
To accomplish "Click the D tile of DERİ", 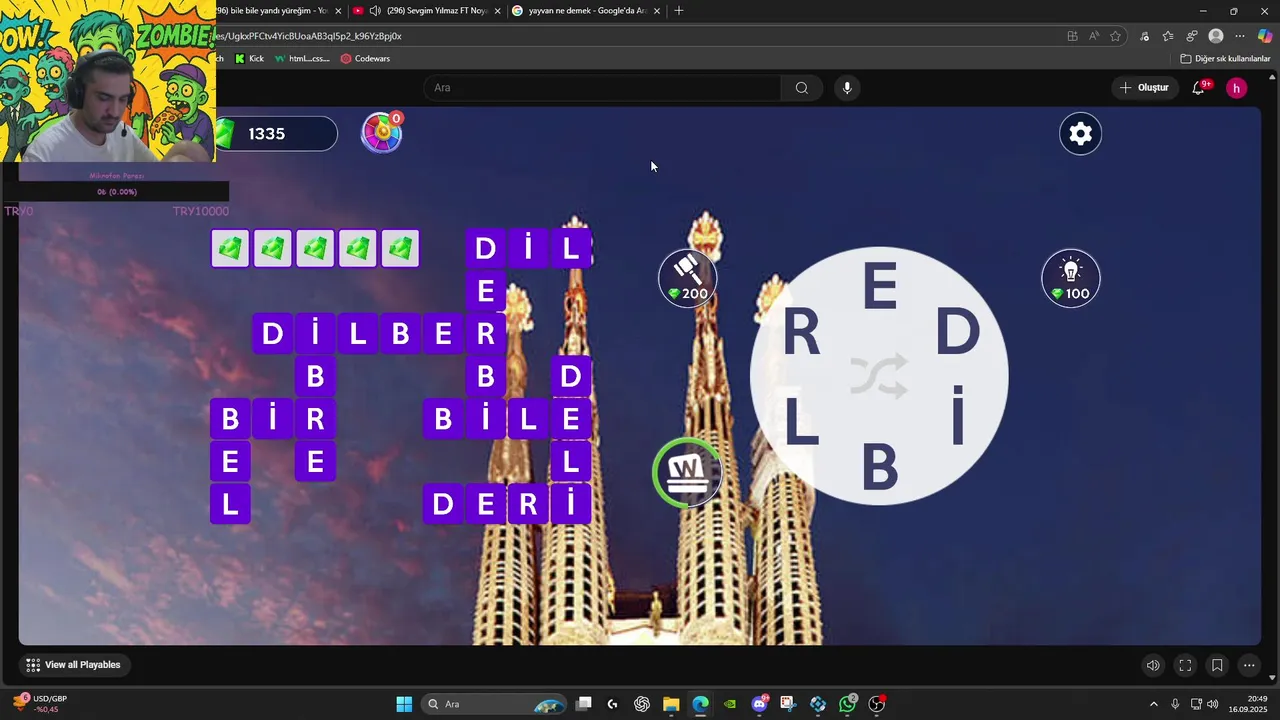I will point(443,505).
